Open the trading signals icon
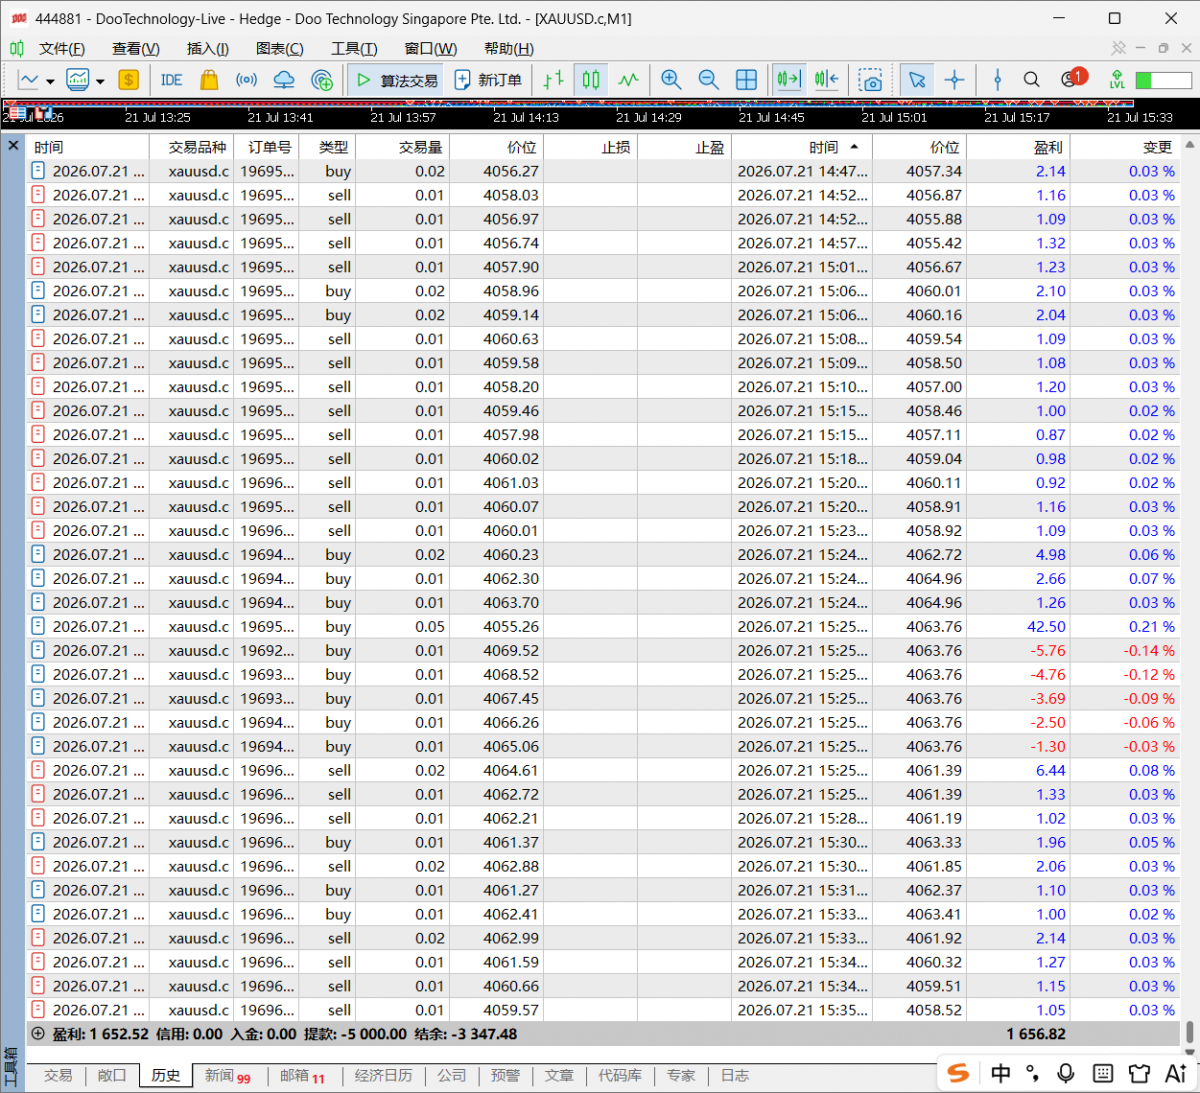This screenshot has width=1200, height=1093. tap(246, 80)
